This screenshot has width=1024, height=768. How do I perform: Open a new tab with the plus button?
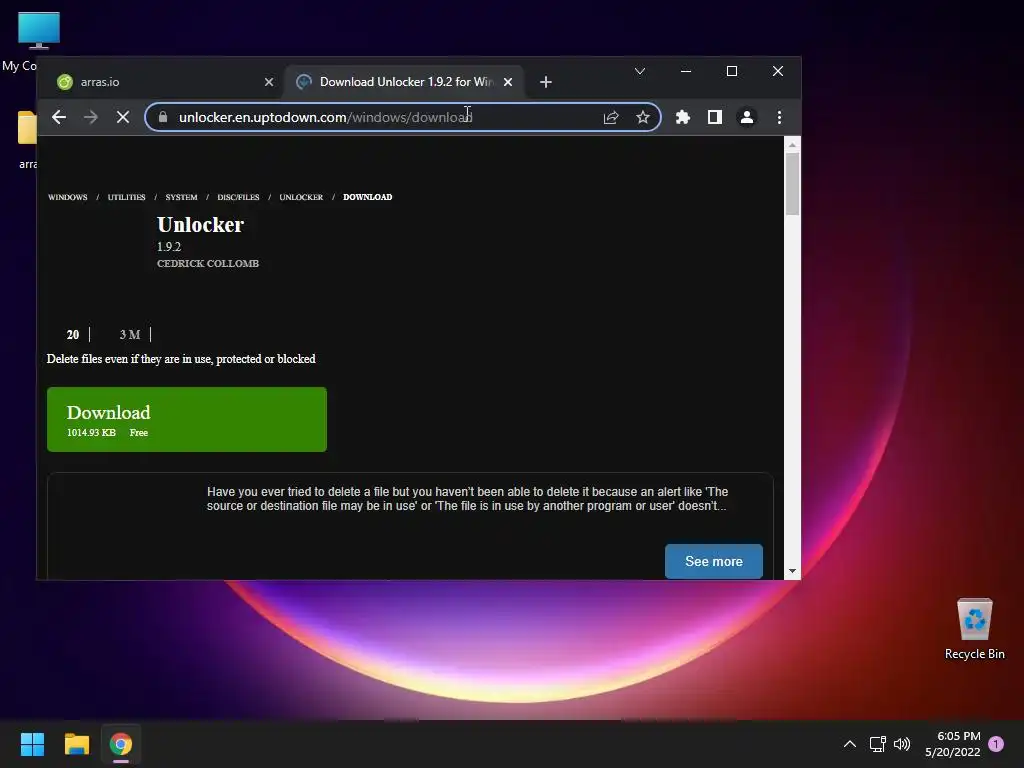click(546, 82)
